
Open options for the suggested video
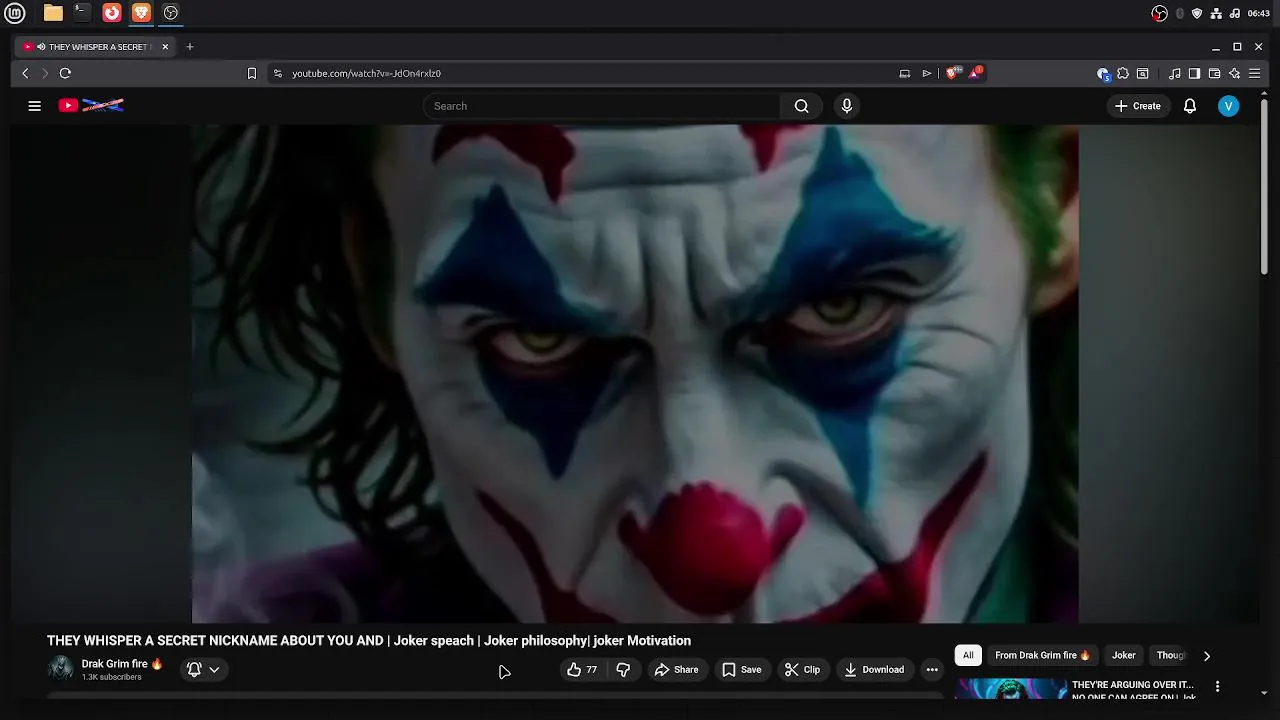pos(1217,687)
